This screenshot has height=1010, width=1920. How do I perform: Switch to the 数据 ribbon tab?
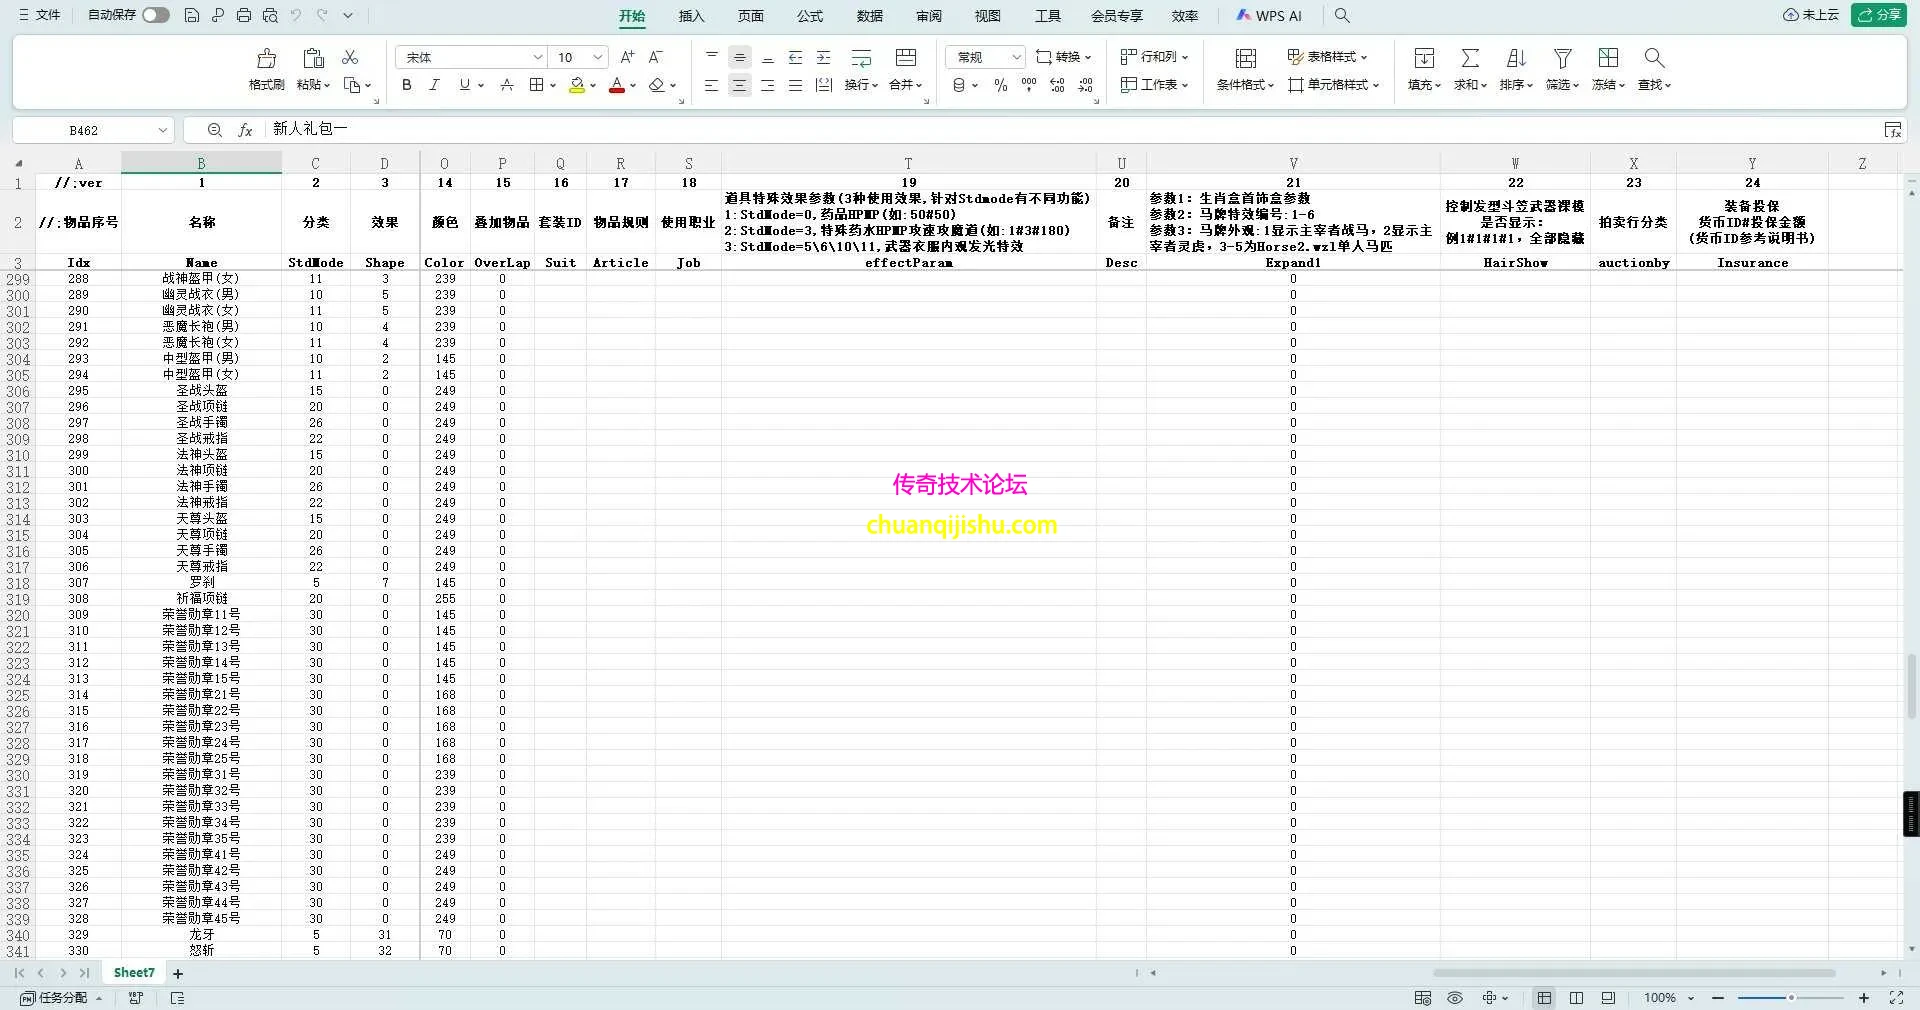pos(869,16)
